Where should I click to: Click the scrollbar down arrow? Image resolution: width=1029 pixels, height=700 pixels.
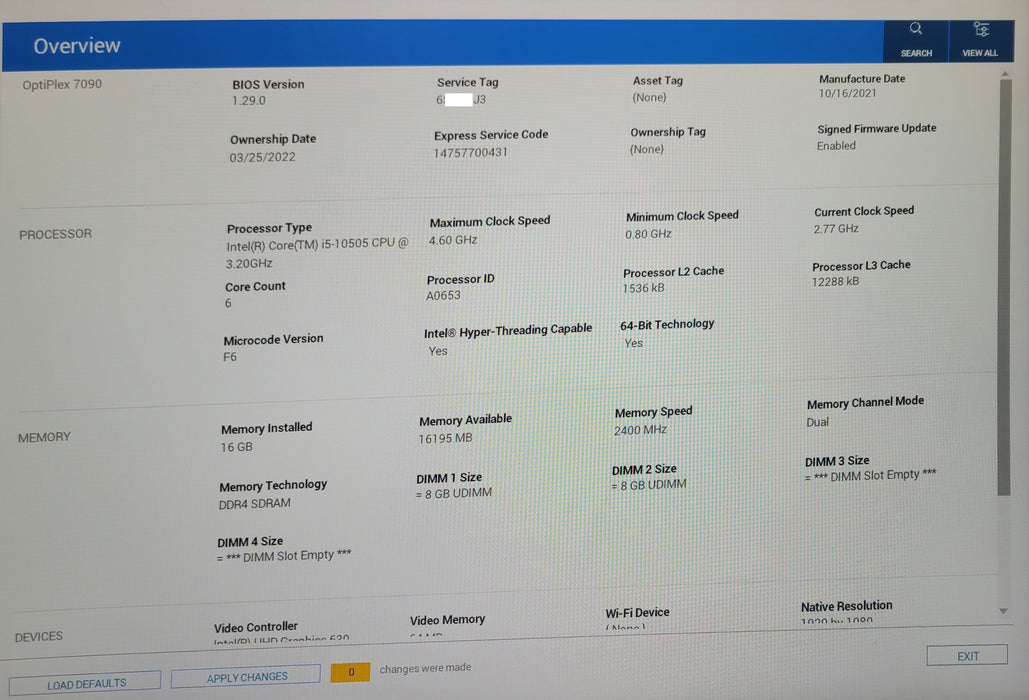(x=1004, y=611)
